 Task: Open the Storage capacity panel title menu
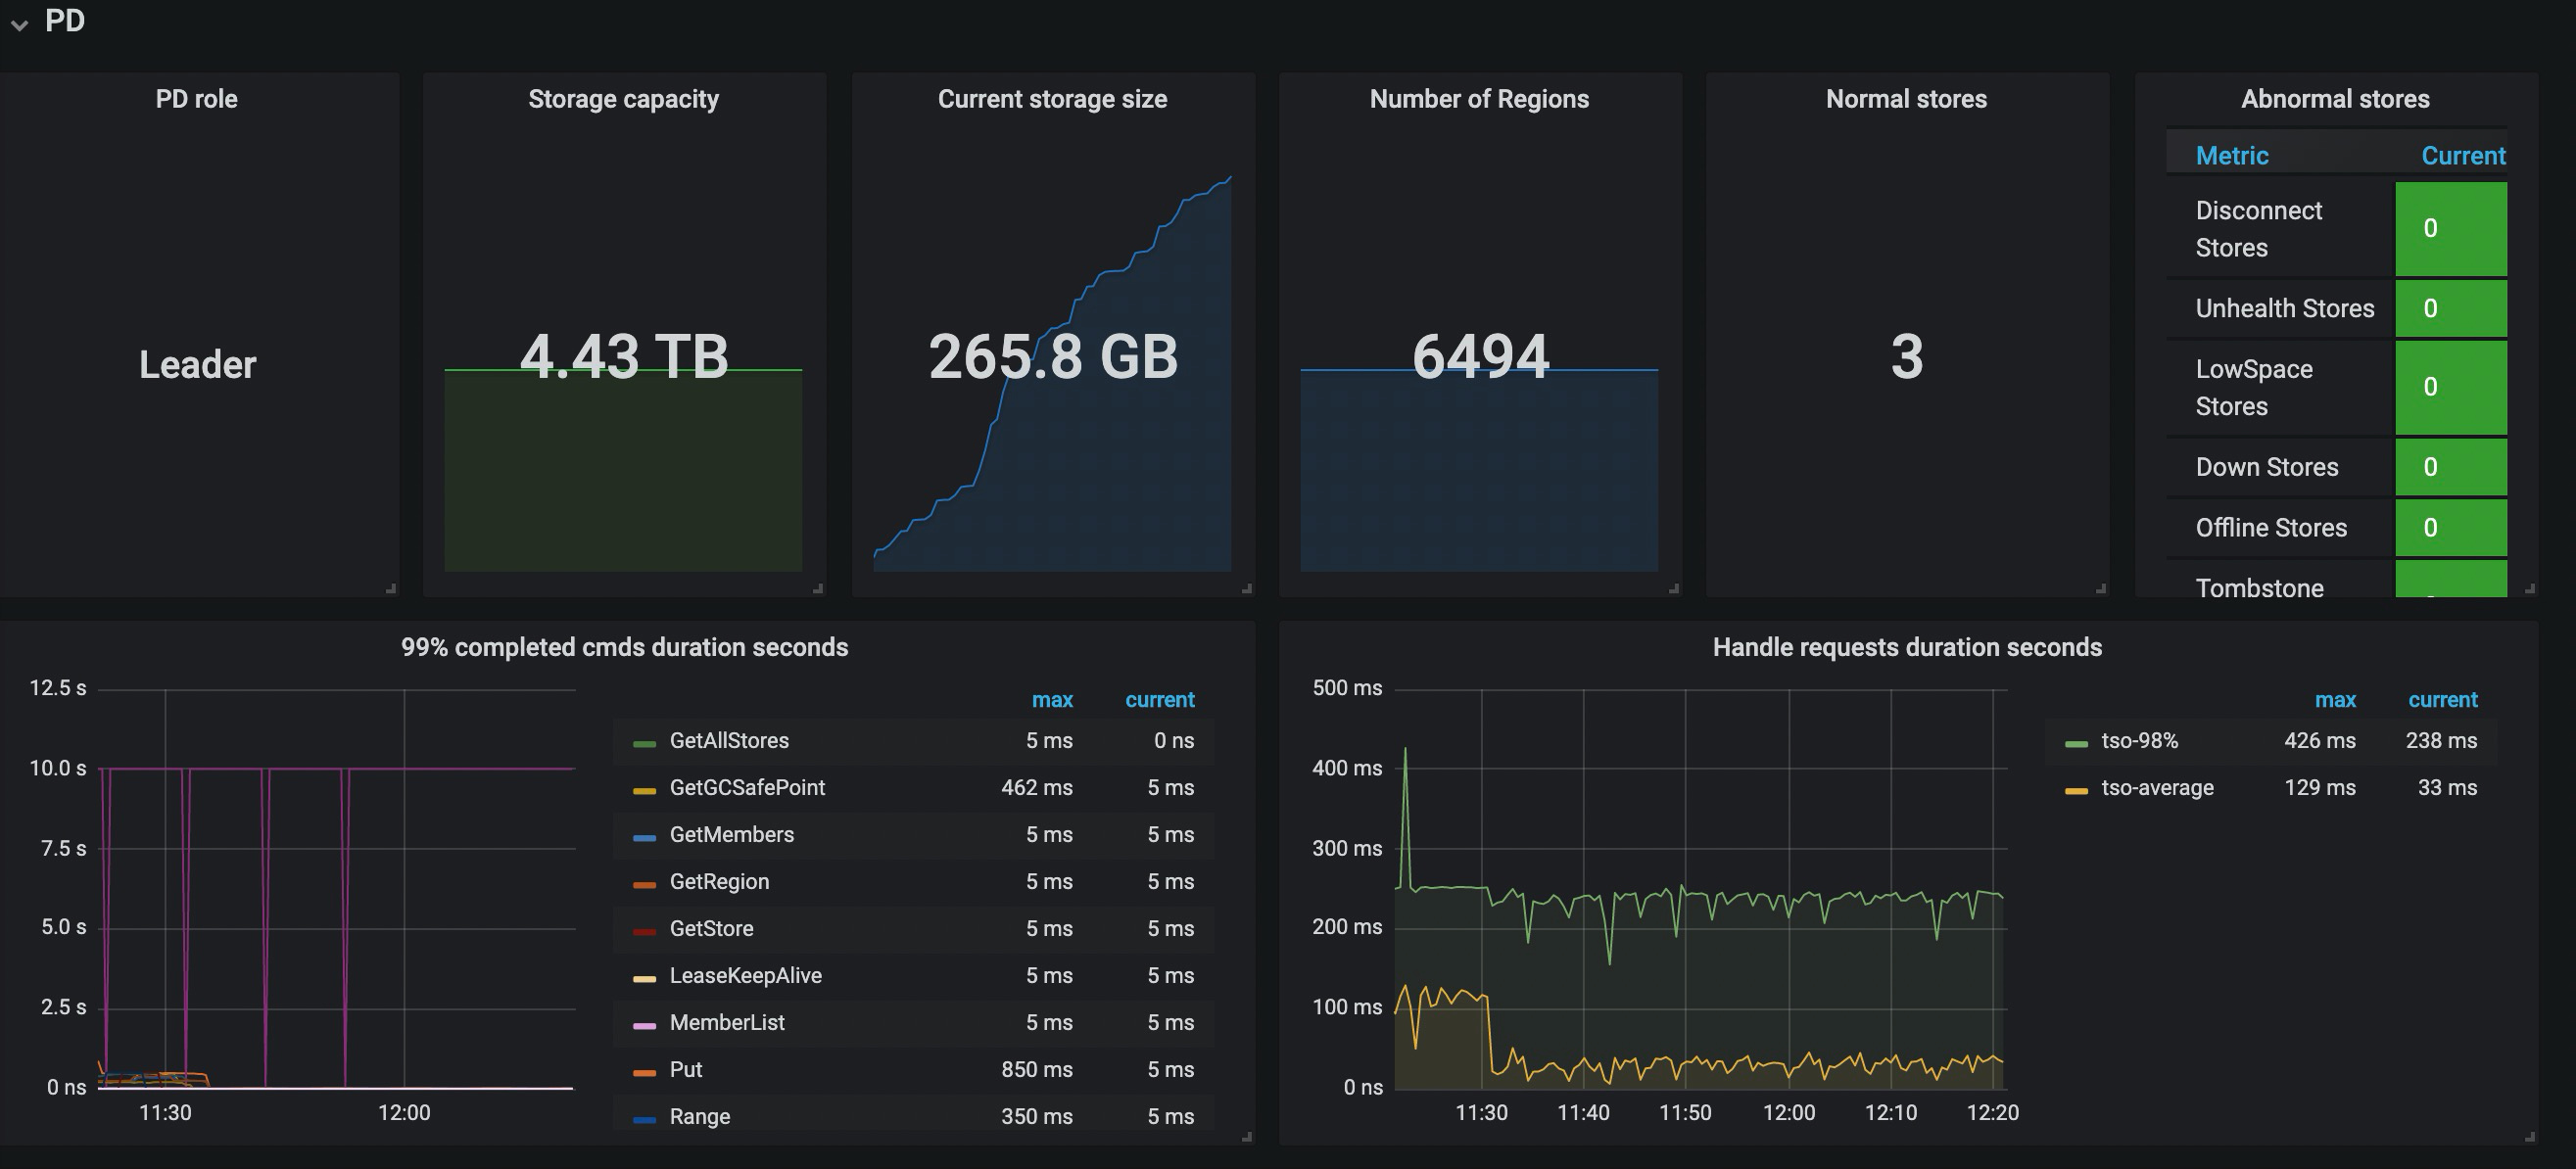pos(623,99)
